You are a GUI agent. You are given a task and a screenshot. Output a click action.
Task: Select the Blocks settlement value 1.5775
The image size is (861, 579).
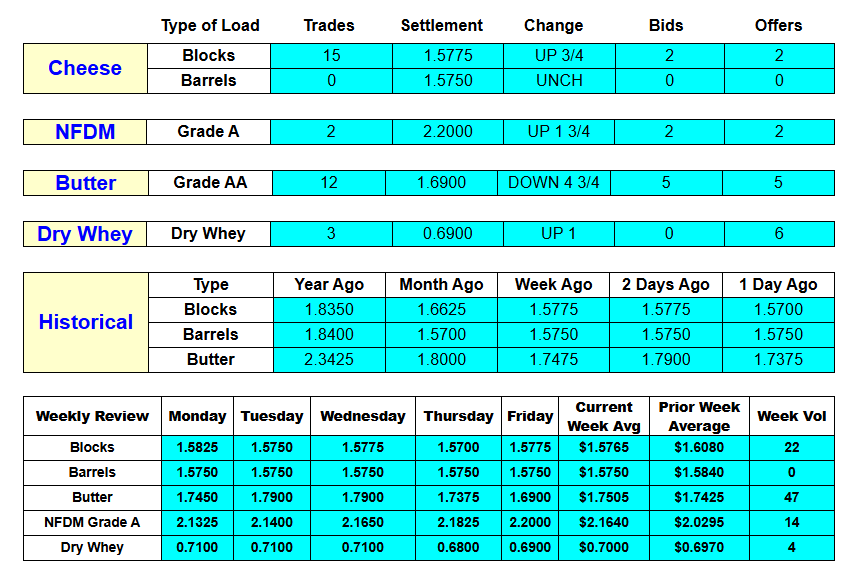448,55
